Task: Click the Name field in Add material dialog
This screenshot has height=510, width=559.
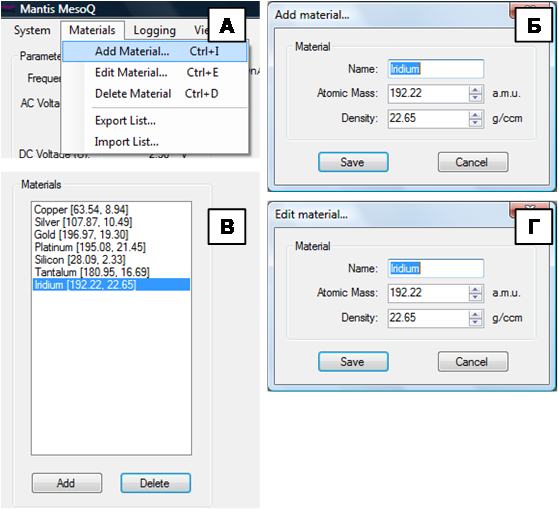Action: click(x=436, y=69)
